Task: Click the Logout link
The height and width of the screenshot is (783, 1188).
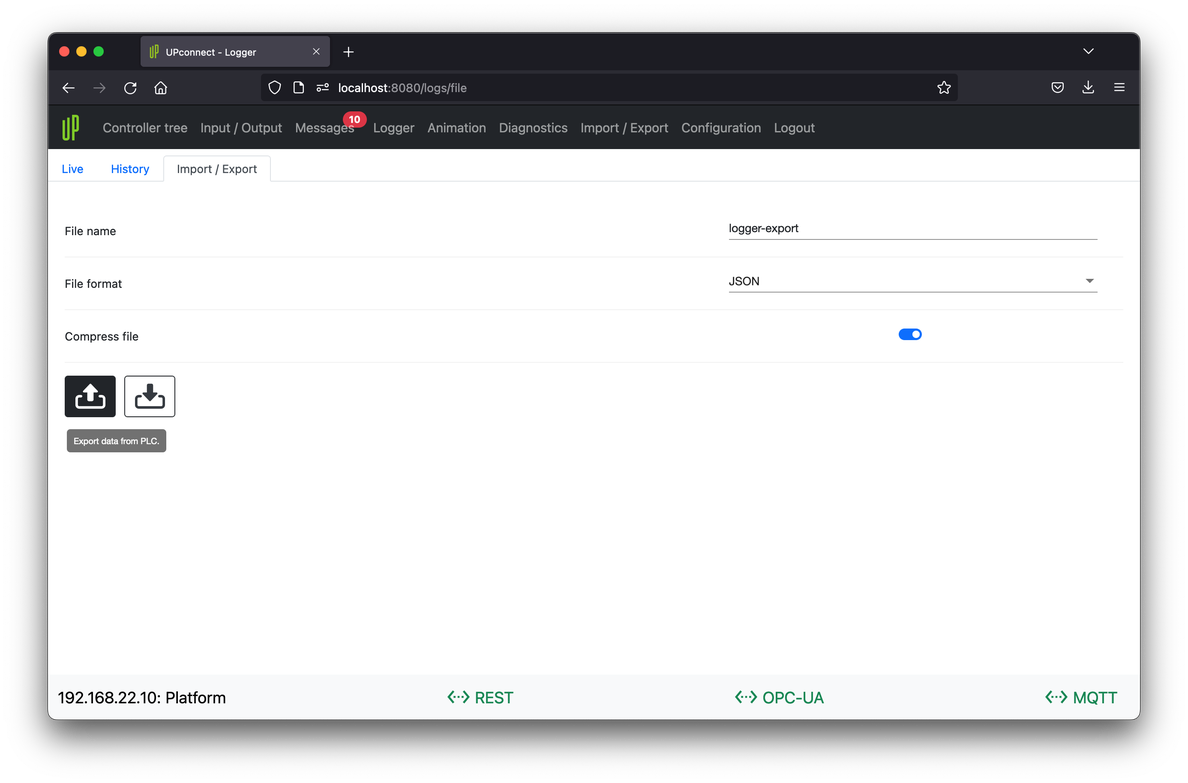Action: 794,128
